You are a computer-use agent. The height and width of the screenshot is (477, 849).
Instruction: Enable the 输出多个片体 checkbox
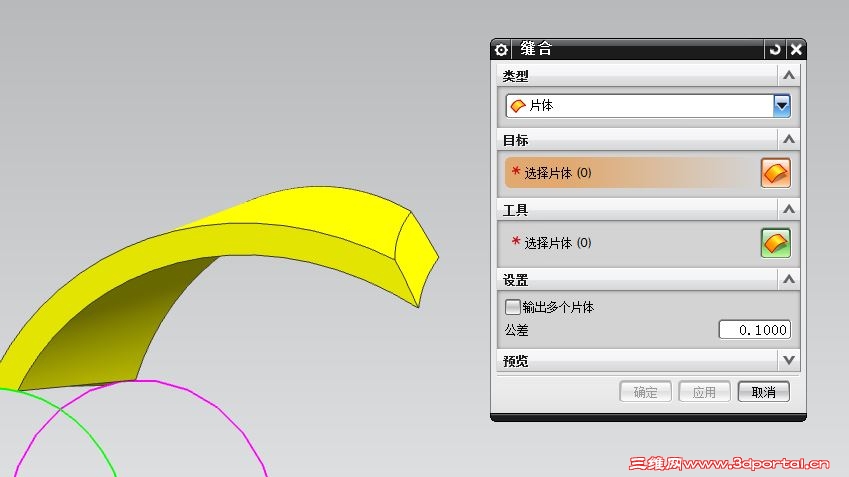(512, 307)
